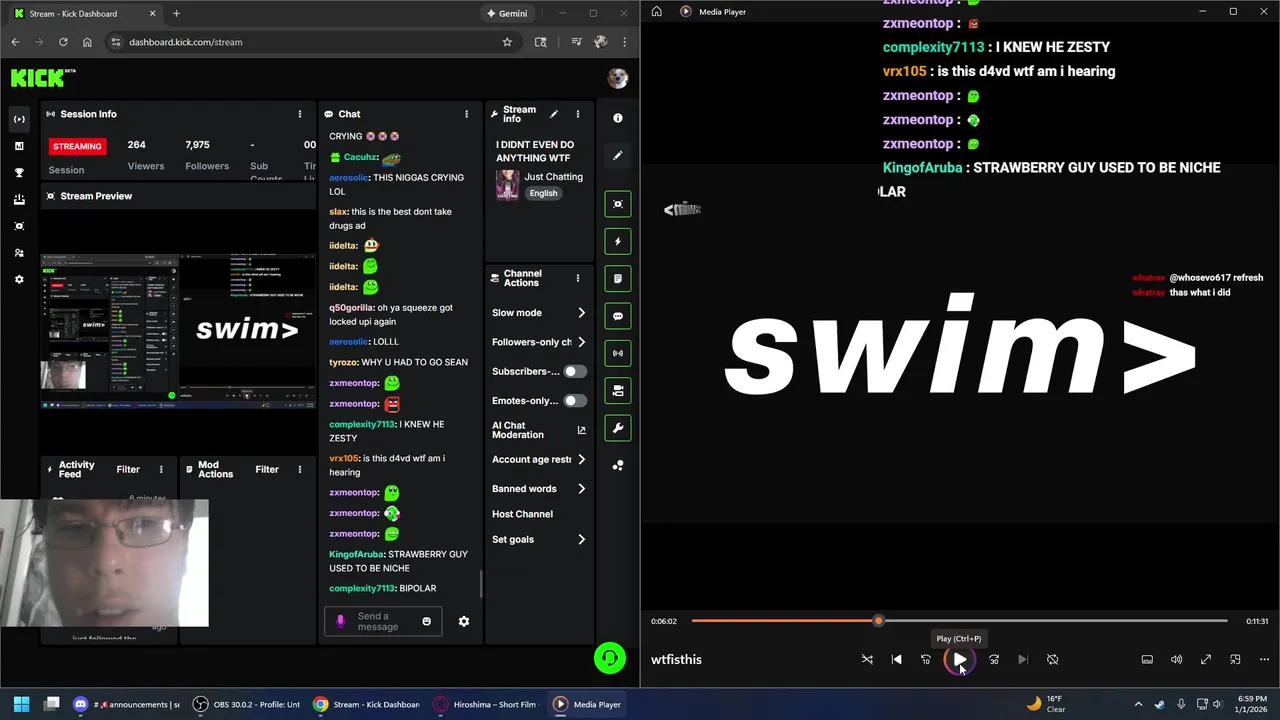Open Channel Actions panel three-dot menu
This screenshot has height=720, width=1280.
pyautogui.click(x=577, y=278)
